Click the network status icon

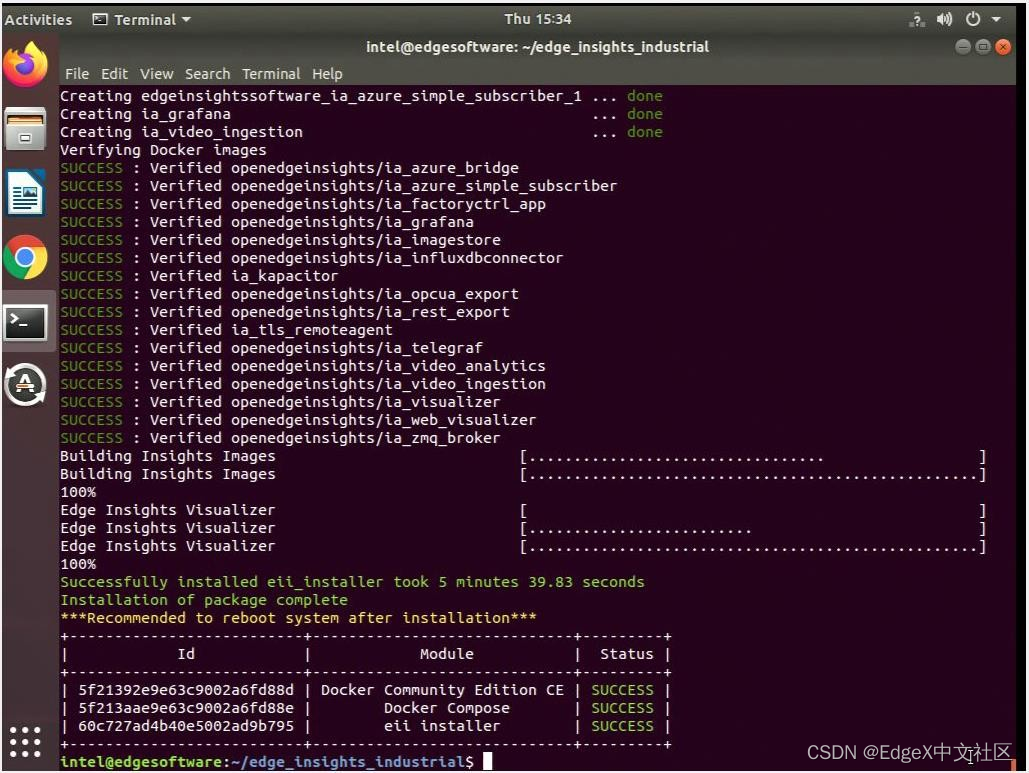(x=917, y=20)
